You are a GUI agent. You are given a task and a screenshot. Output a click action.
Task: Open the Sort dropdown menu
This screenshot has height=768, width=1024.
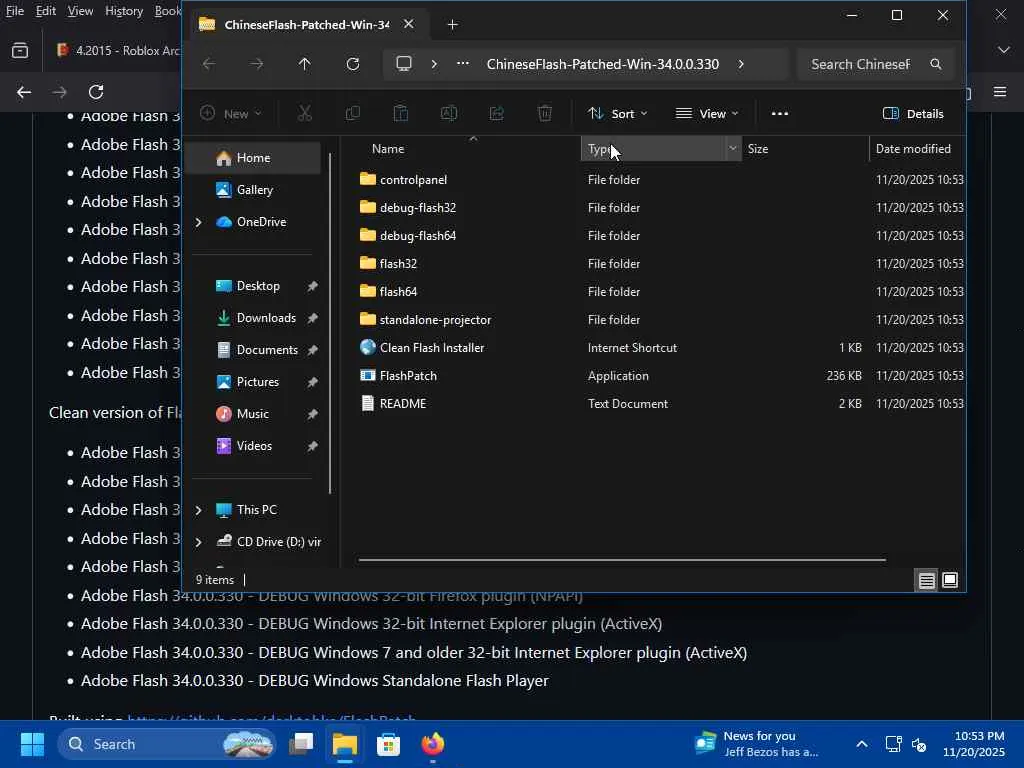click(618, 114)
